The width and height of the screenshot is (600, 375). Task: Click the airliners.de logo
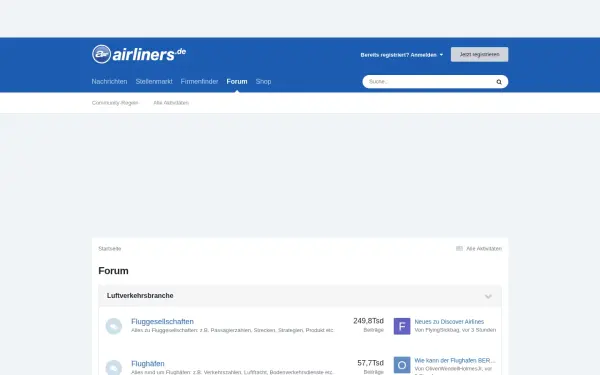tap(139, 54)
